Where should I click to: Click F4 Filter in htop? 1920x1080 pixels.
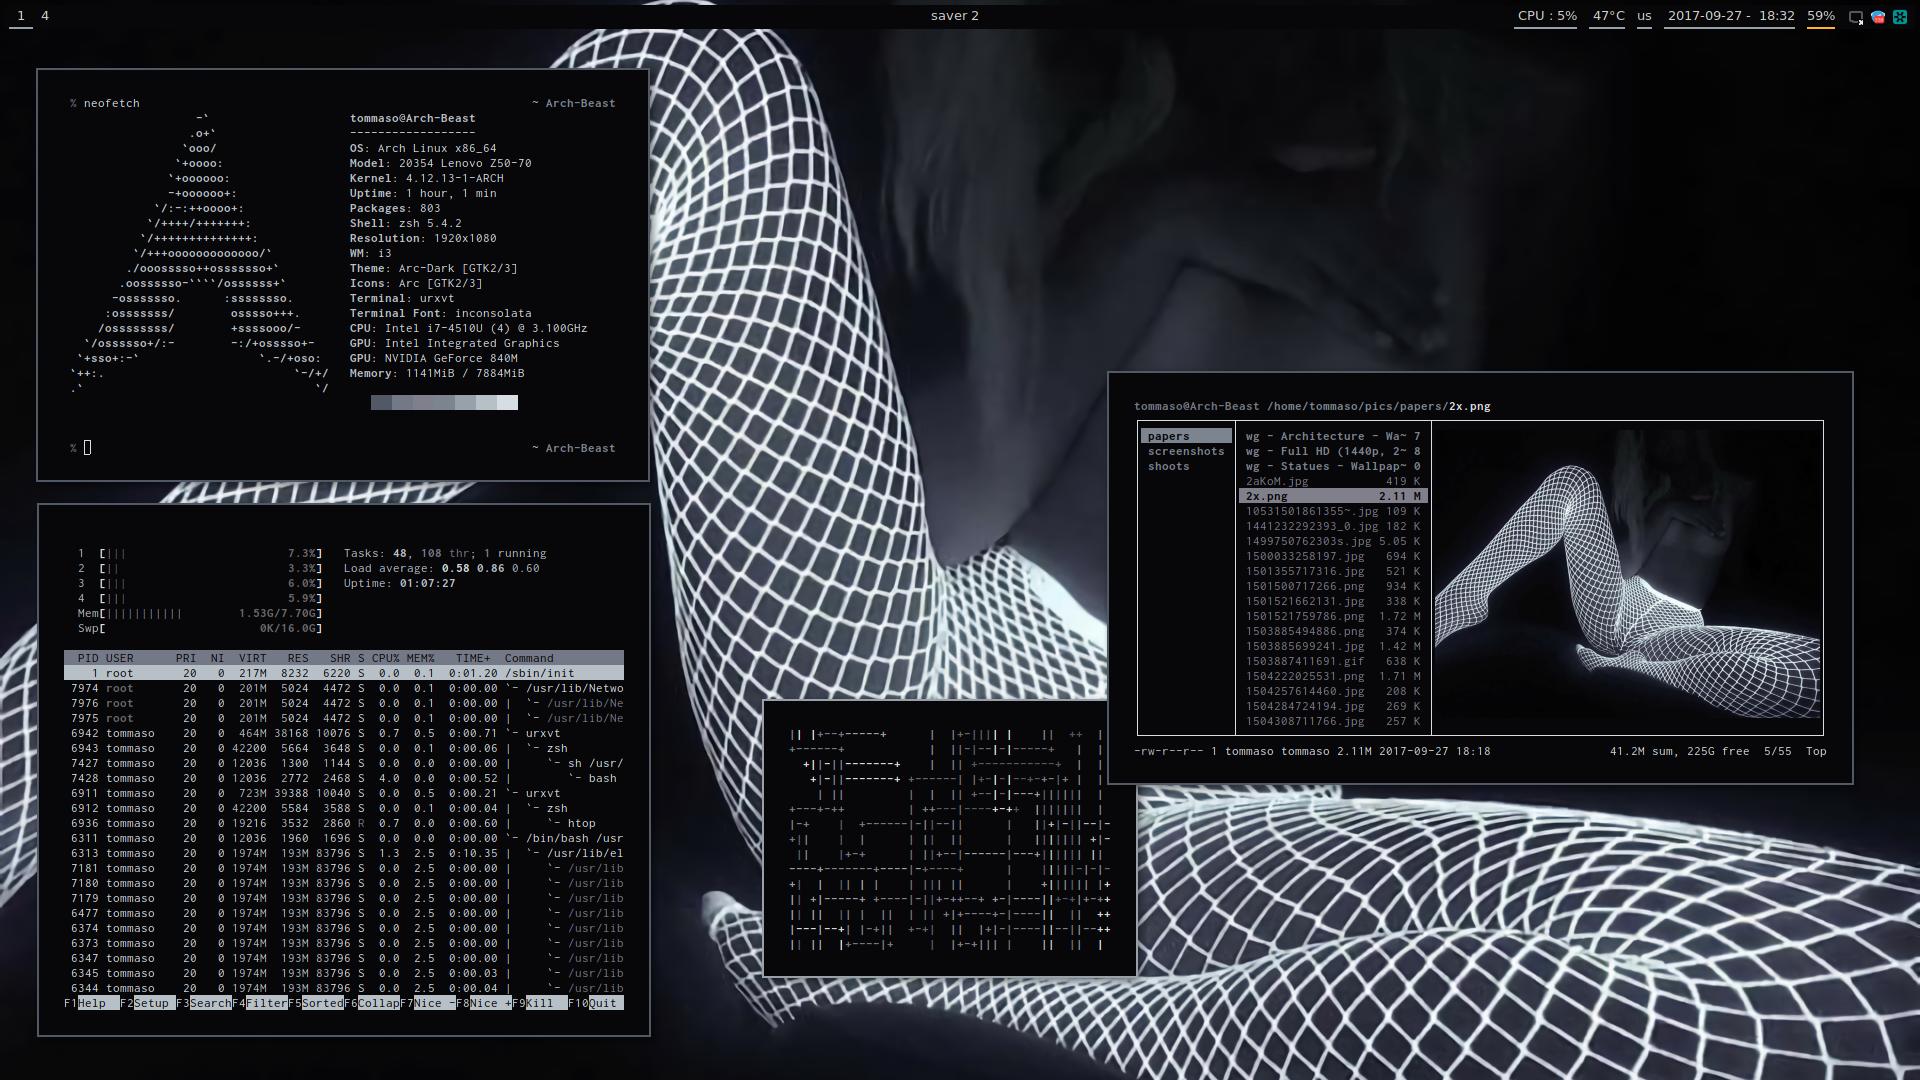click(260, 1003)
